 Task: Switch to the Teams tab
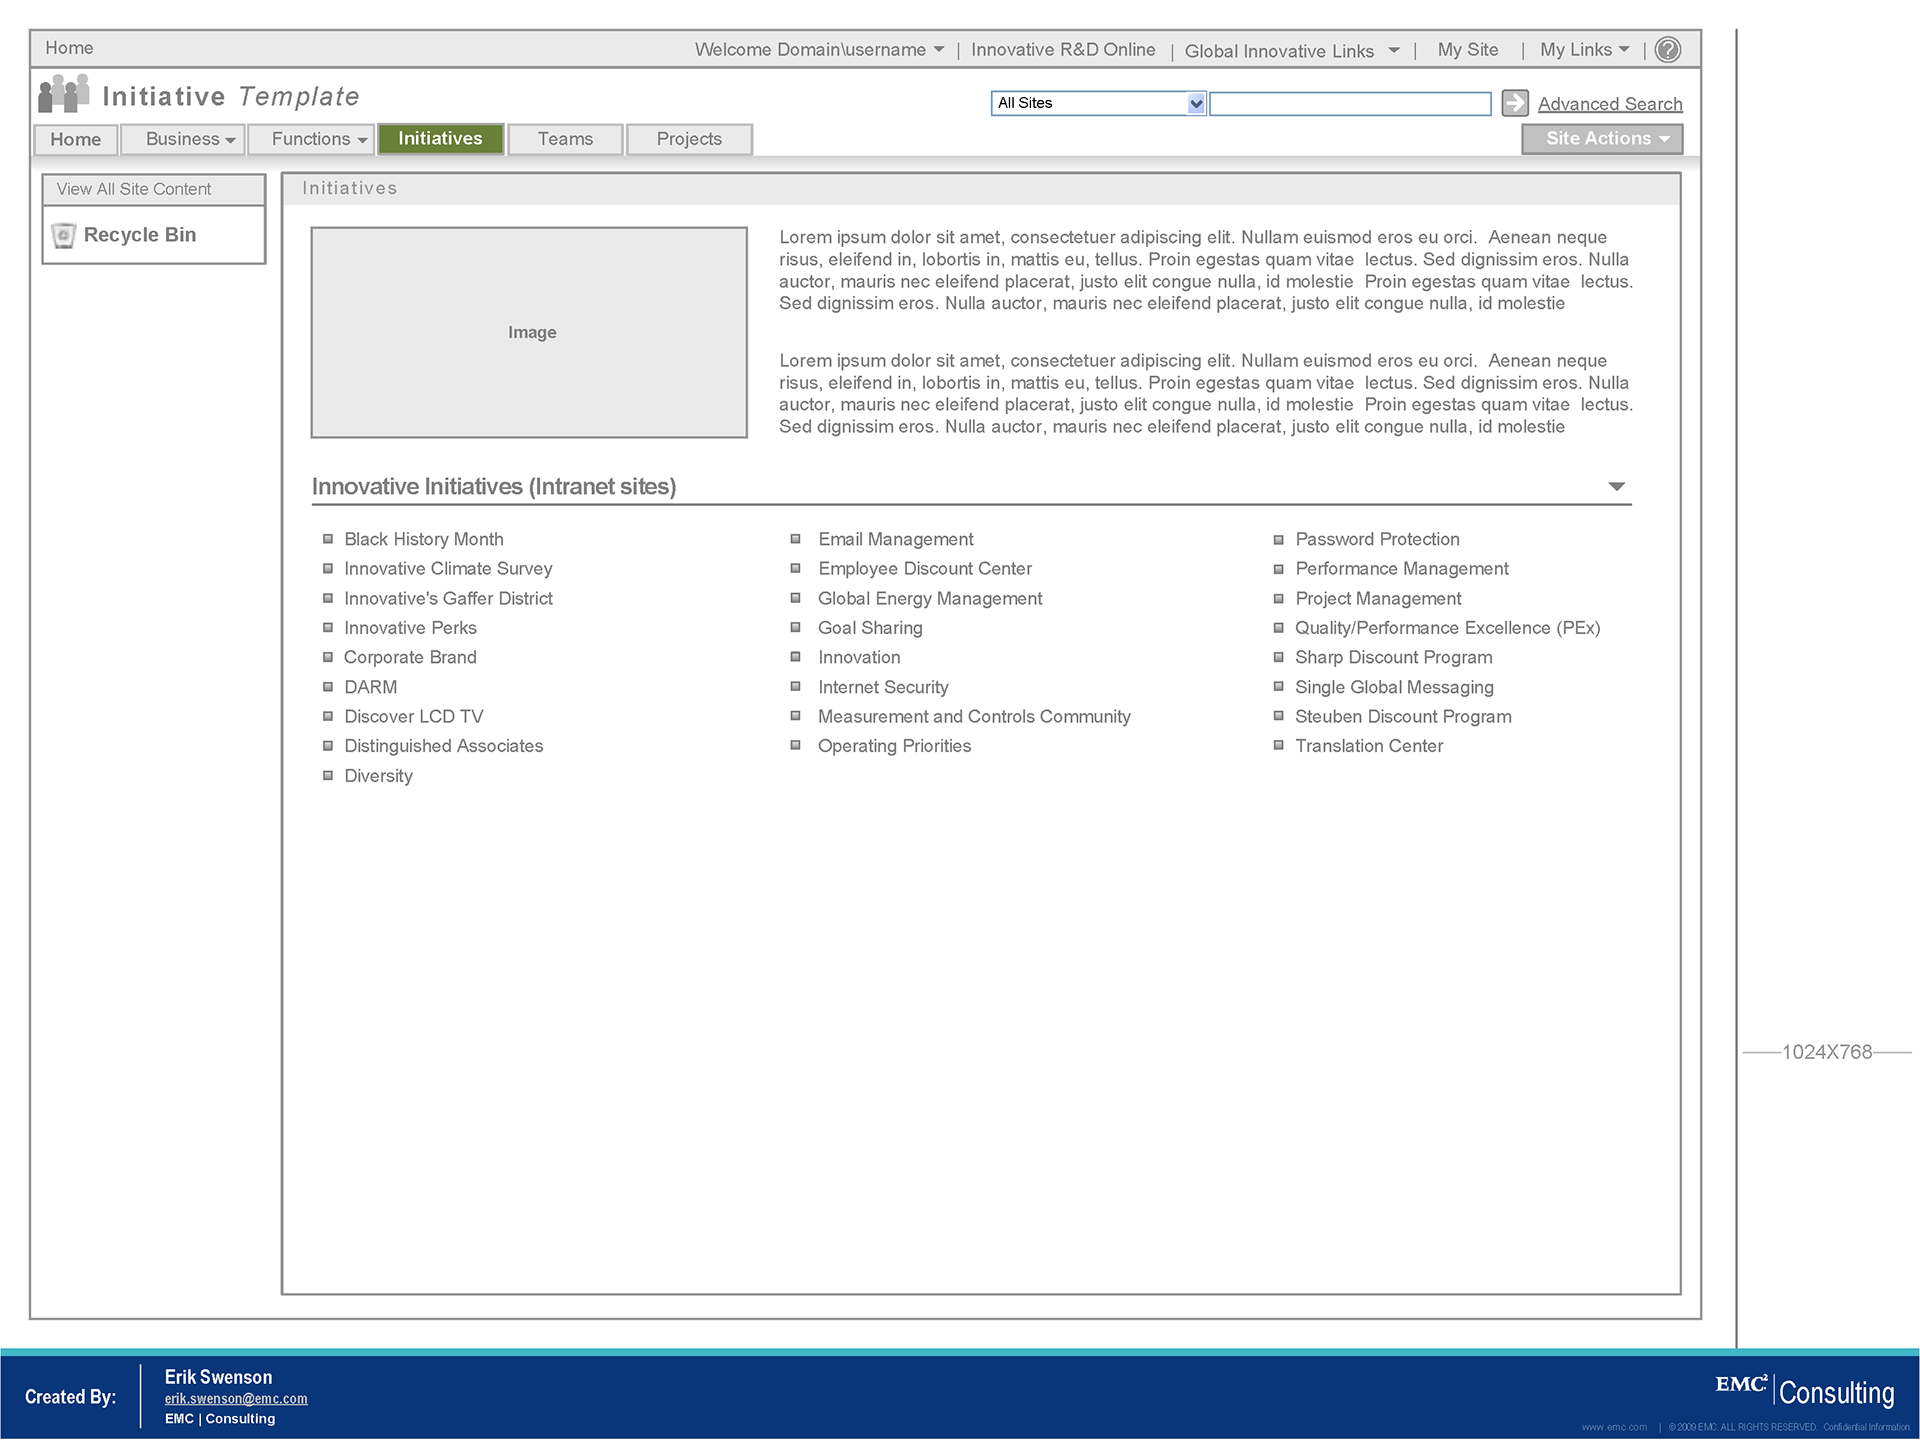(x=565, y=139)
